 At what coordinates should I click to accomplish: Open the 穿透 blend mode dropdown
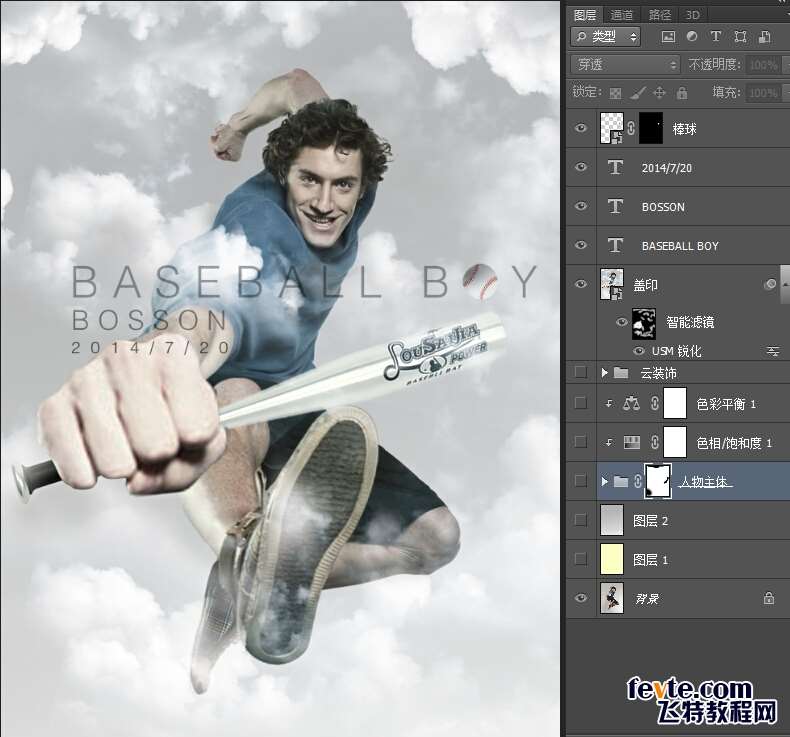click(x=625, y=64)
